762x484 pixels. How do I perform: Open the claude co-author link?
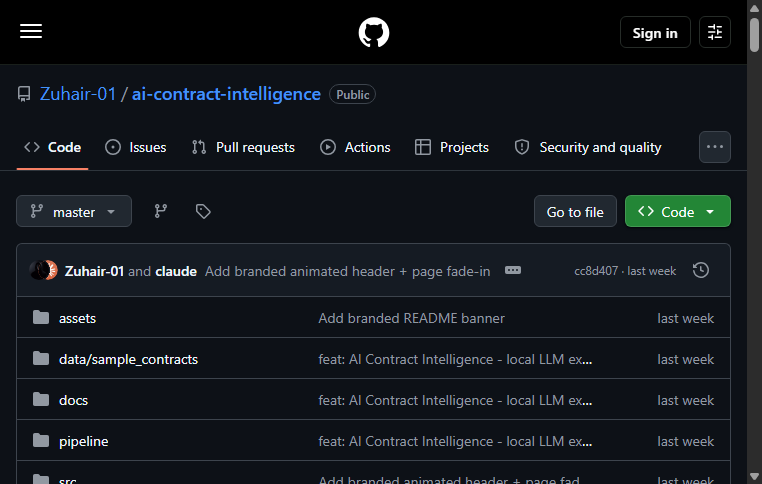[176, 271]
